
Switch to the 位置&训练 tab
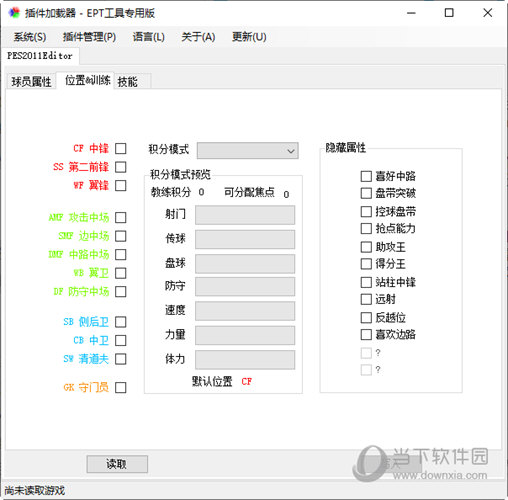tap(87, 80)
